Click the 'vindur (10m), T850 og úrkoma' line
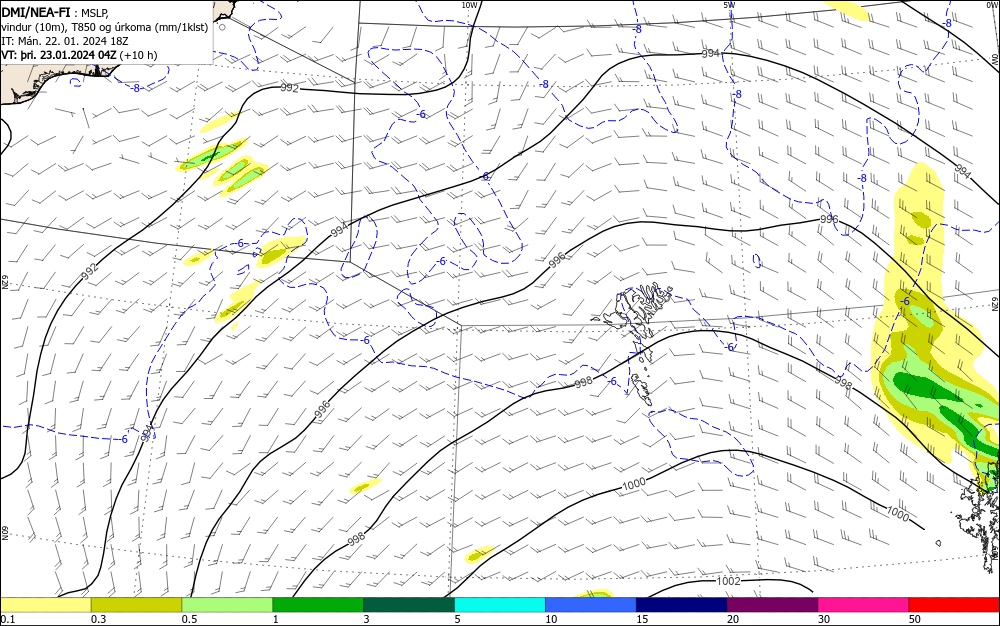 [x=104, y=26]
